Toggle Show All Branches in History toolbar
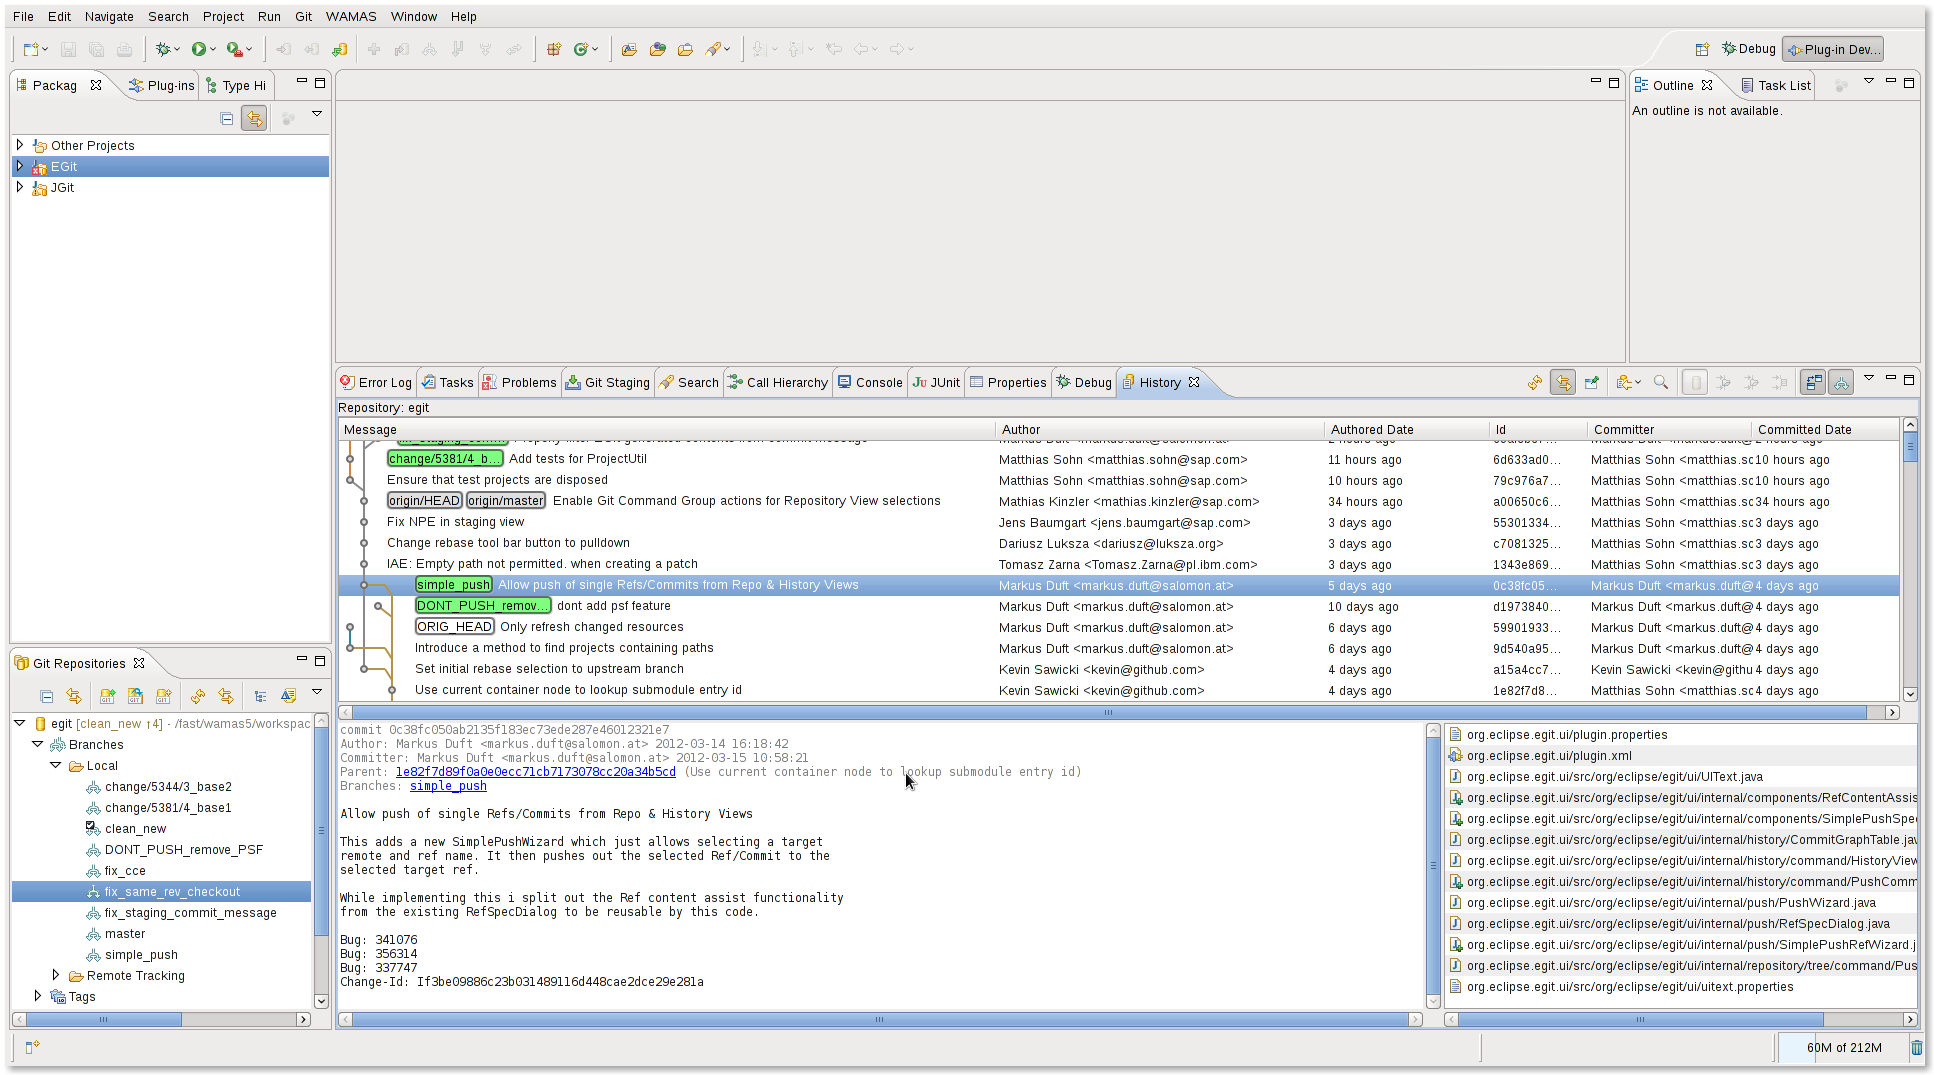Viewport: 1934px width, 1075px height. (1841, 383)
